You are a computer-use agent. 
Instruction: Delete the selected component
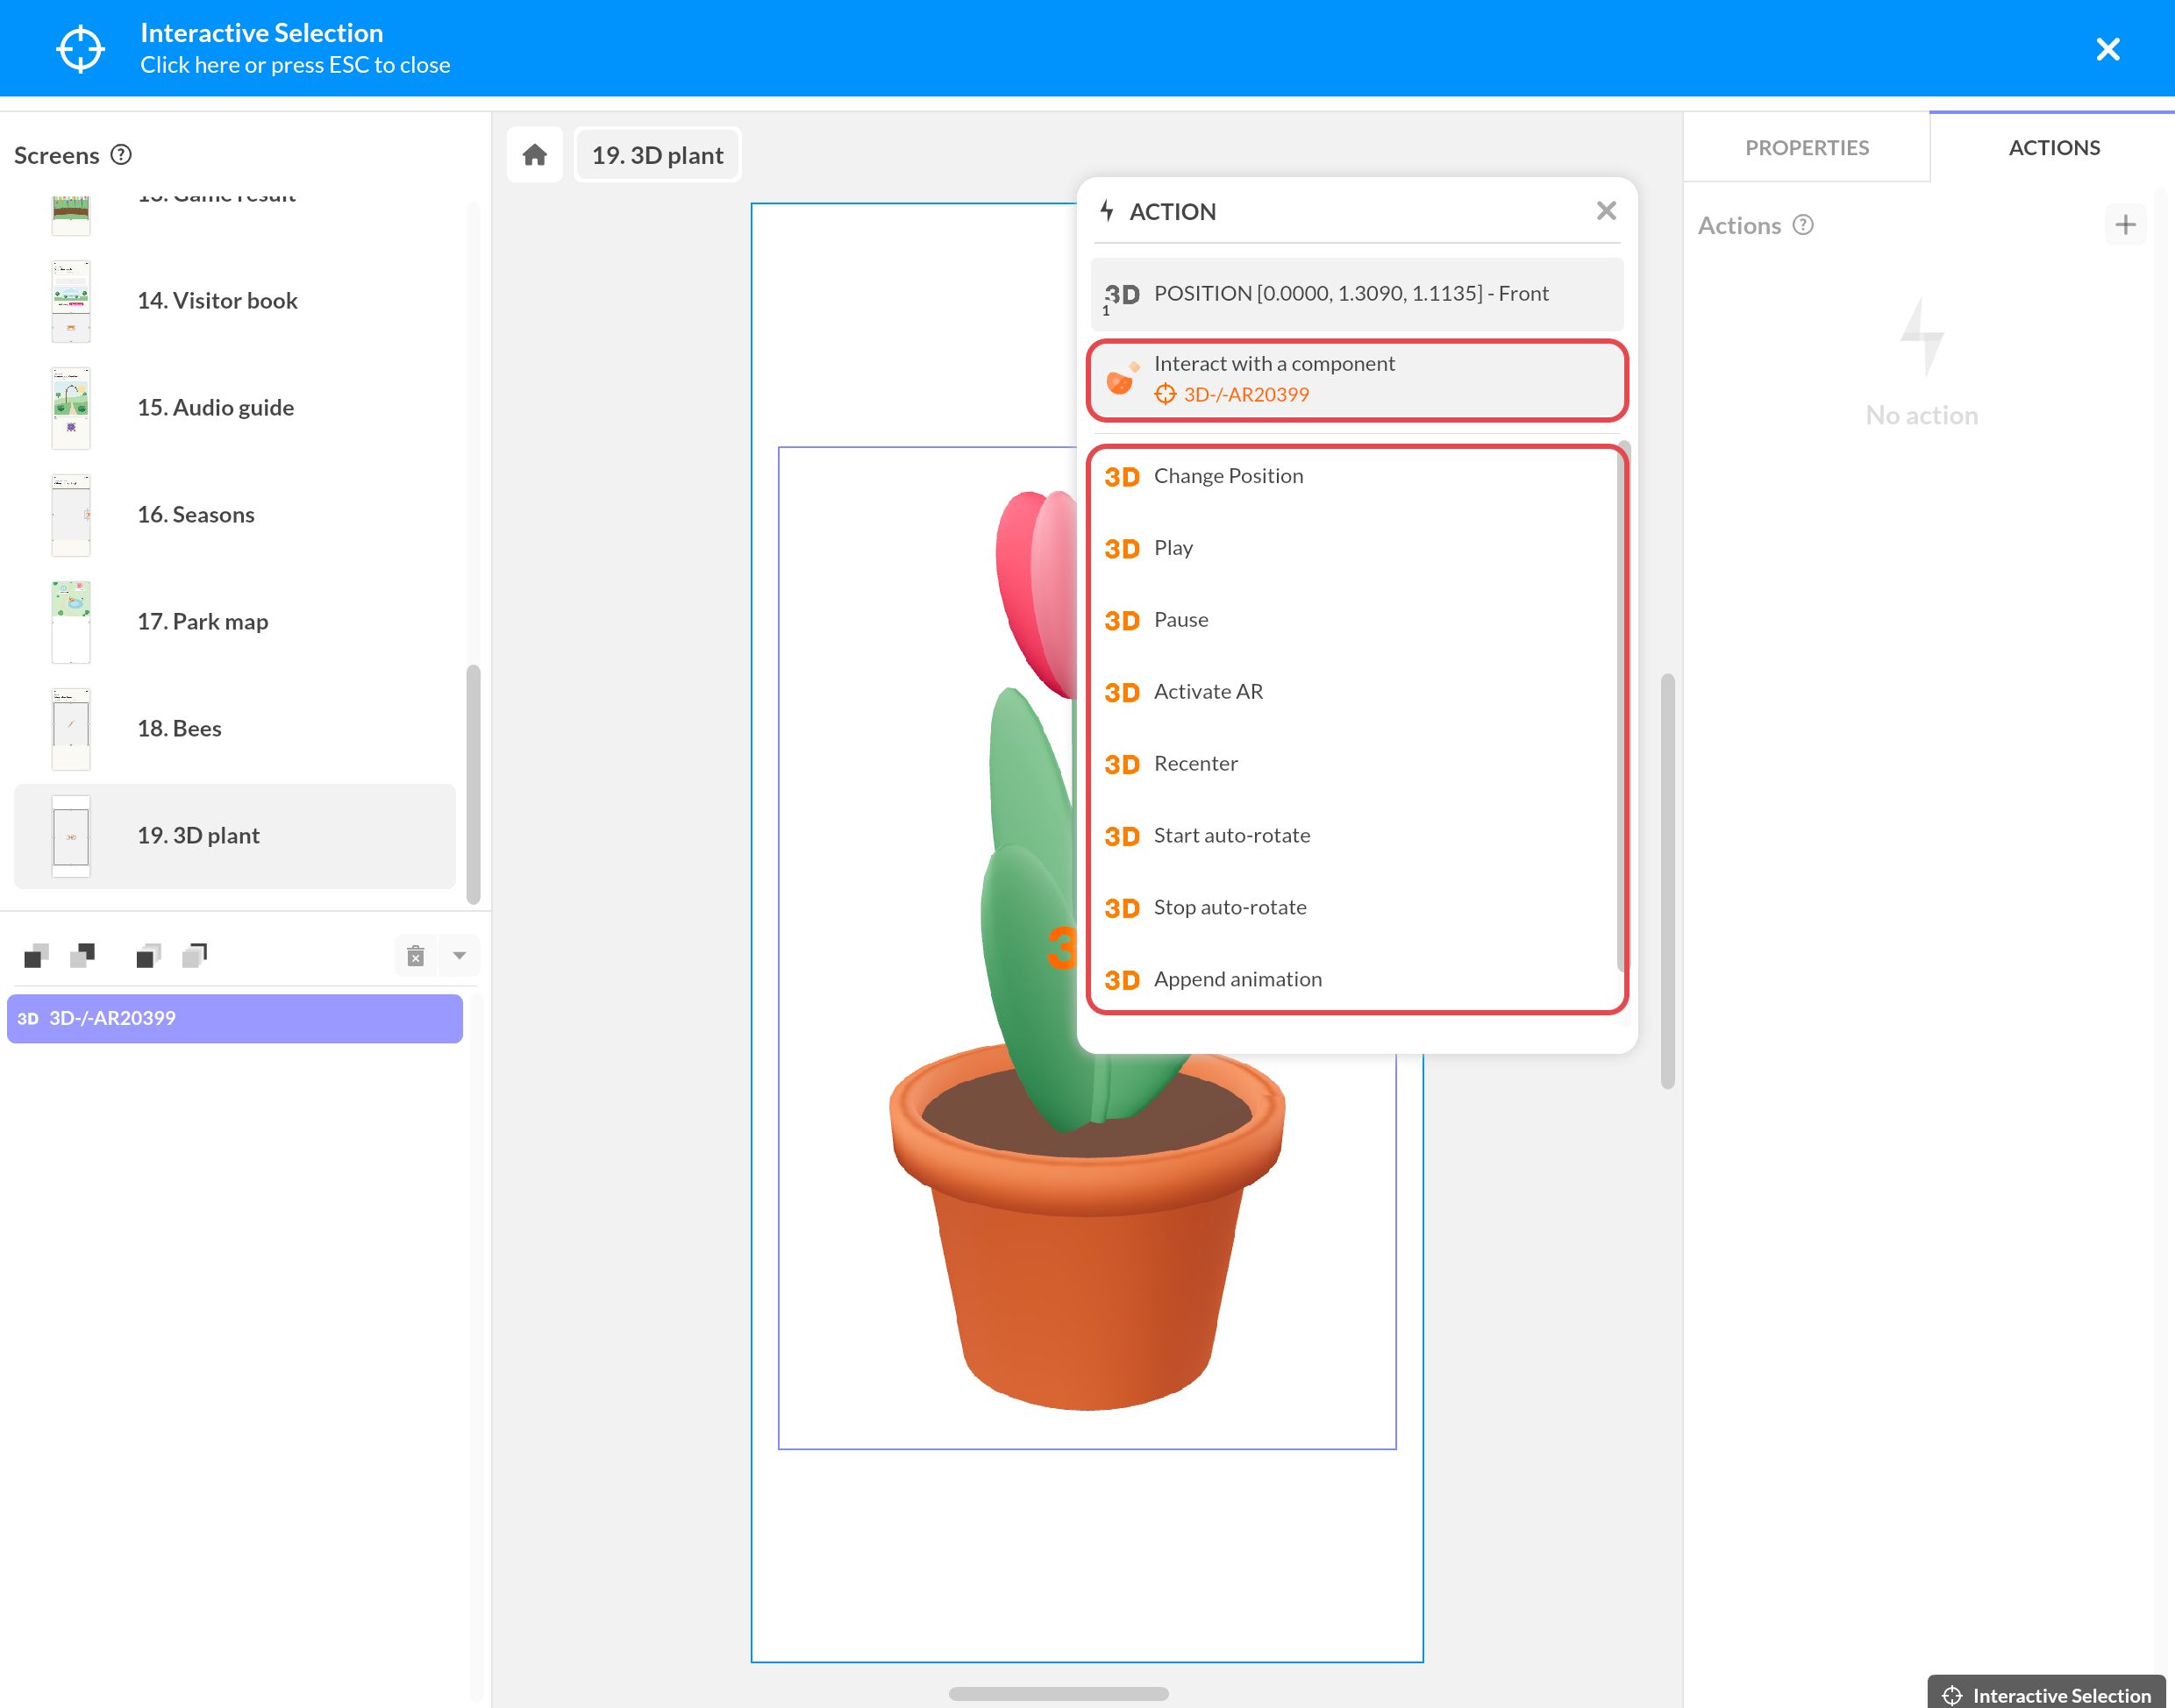point(416,956)
